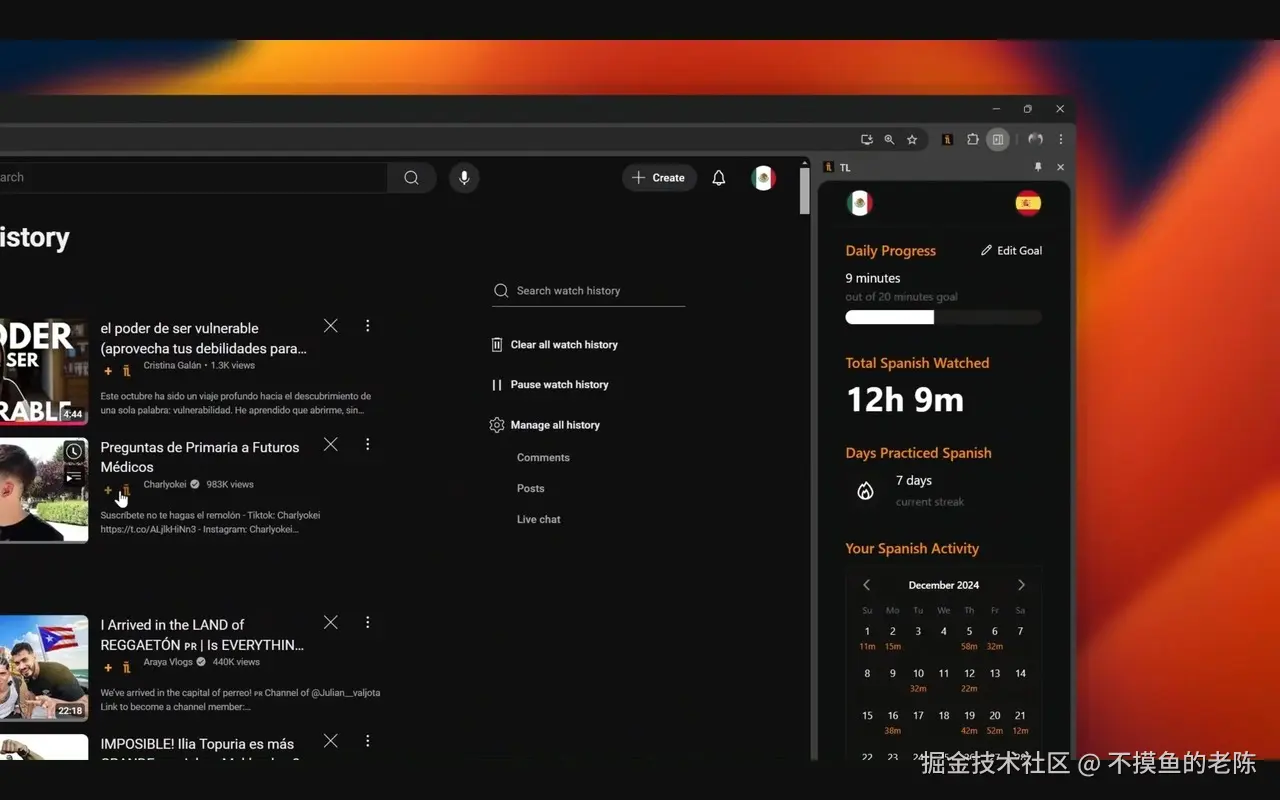Click Edit Goal in Daily Progress
Image resolution: width=1280 pixels, height=800 pixels.
point(1011,251)
